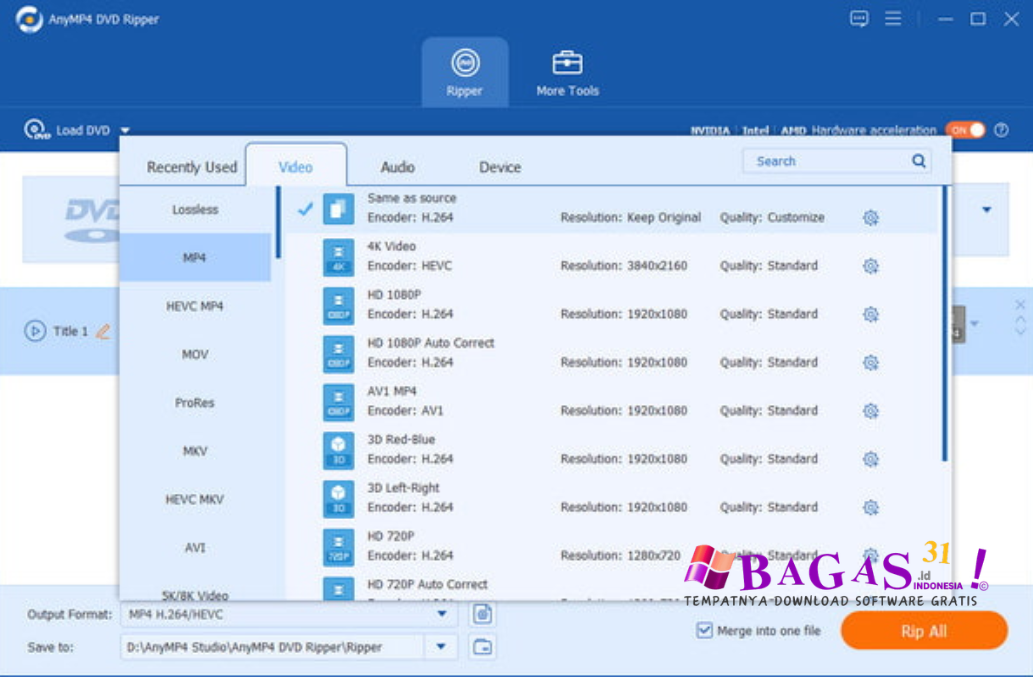Click the 3D Left-Right profile icon
This screenshot has height=677, width=1033.
click(x=339, y=499)
